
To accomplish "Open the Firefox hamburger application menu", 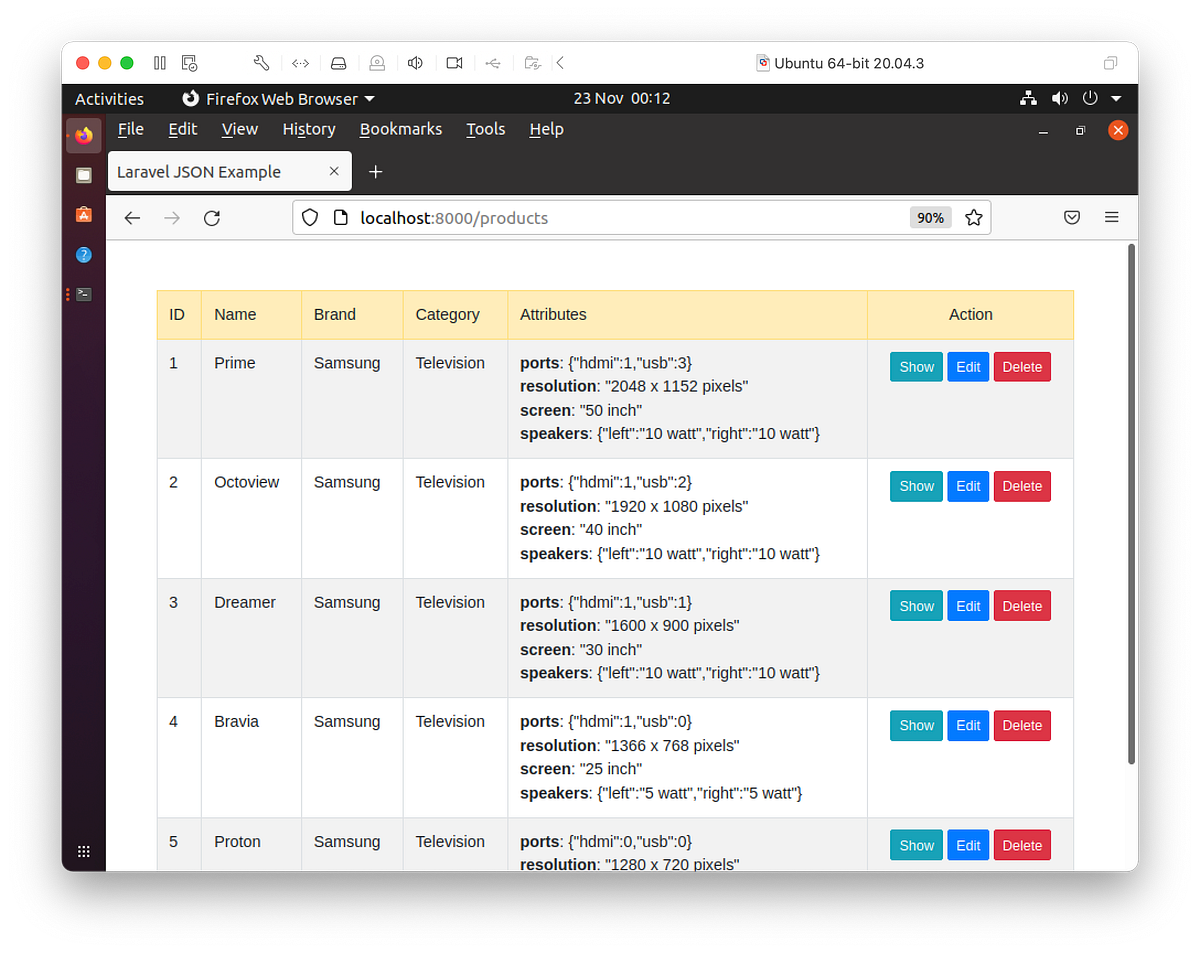I will [x=1111, y=217].
